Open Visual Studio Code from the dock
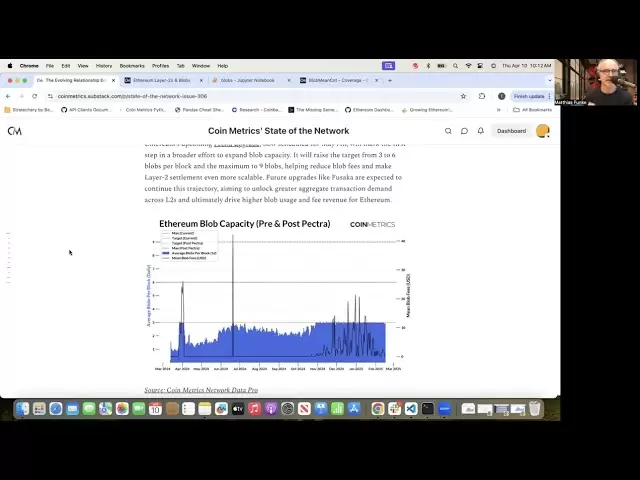The width and height of the screenshot is (640, 480). [411, 409]
